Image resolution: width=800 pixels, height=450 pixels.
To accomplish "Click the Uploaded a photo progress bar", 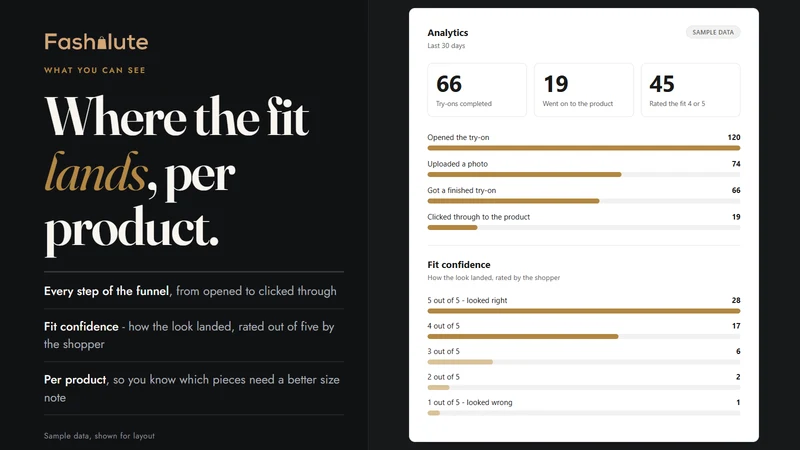I will pos(584,174).
